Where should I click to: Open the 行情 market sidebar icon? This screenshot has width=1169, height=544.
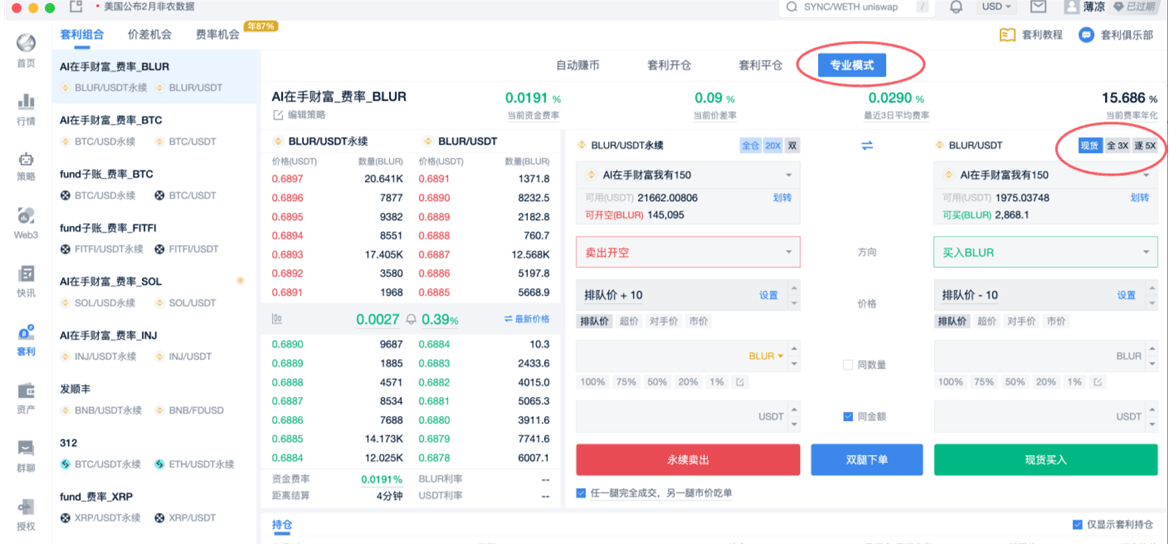26,101
